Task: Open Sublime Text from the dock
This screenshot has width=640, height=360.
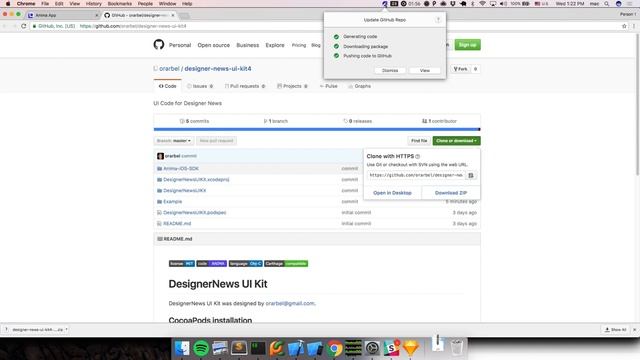Action: (x=239, y=348)
